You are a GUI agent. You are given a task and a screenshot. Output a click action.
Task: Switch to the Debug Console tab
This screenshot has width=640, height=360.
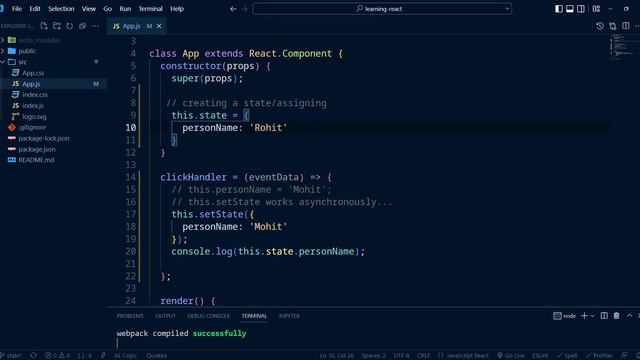[x=209, y=316]
